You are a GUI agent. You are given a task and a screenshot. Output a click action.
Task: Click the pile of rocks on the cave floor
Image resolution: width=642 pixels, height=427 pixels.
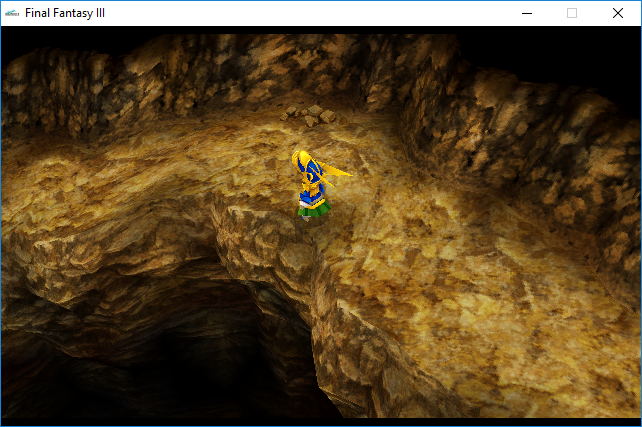pyautogui.click(x=309, y=115)
